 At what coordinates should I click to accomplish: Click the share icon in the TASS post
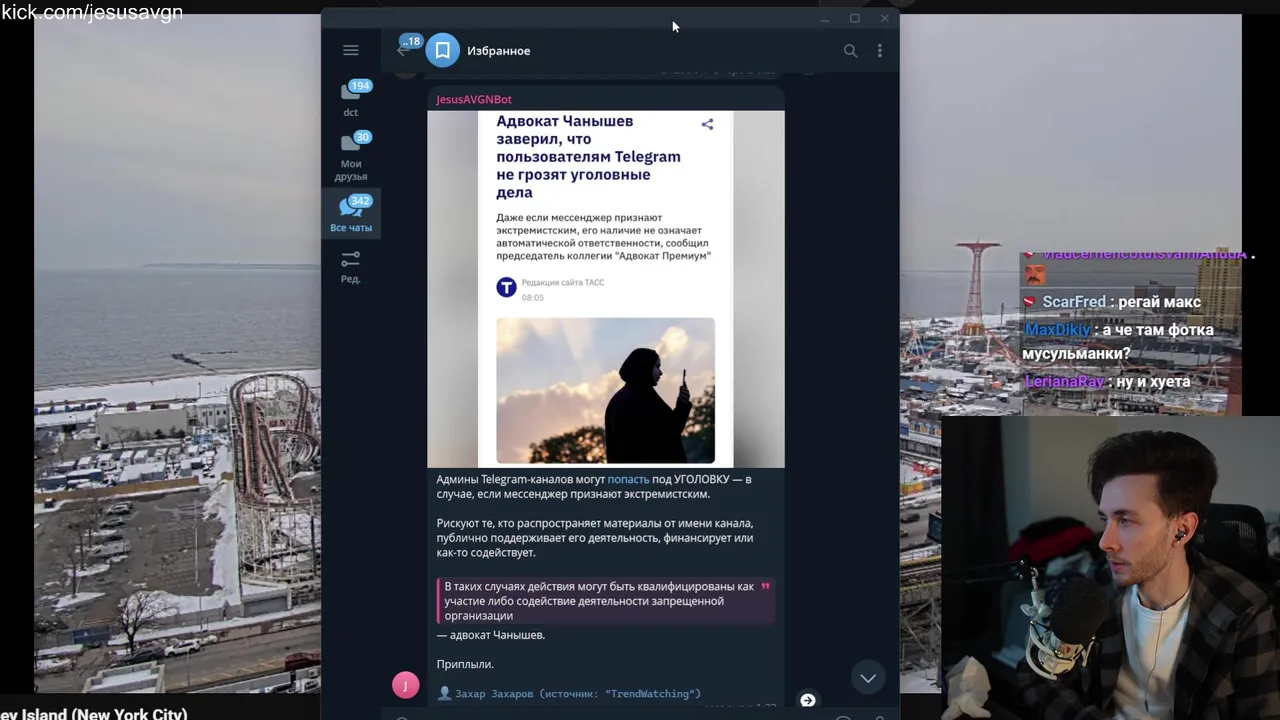click(x=707, y=124)
